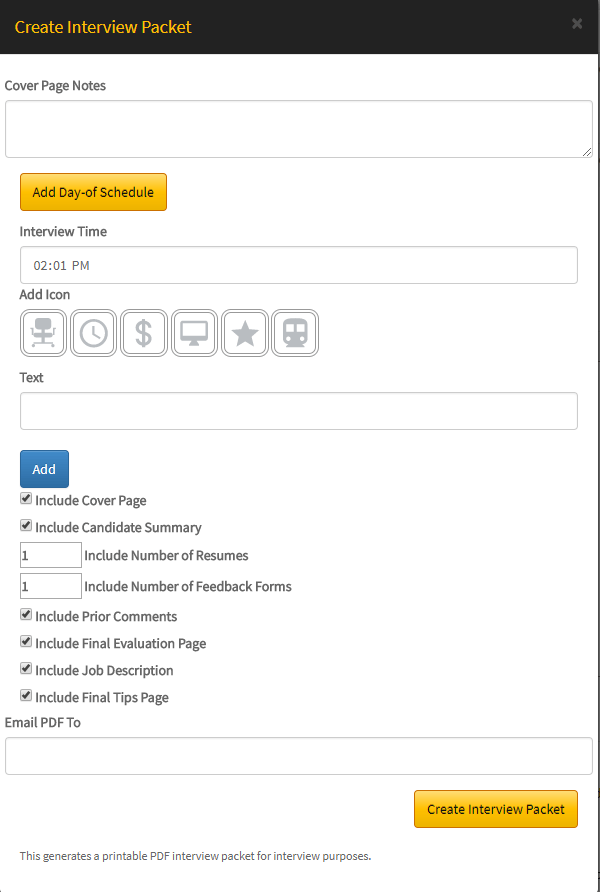600x892 pixels.
Task: Select the office chair icon
Action: pyautogui.click(x=44, y=333)
